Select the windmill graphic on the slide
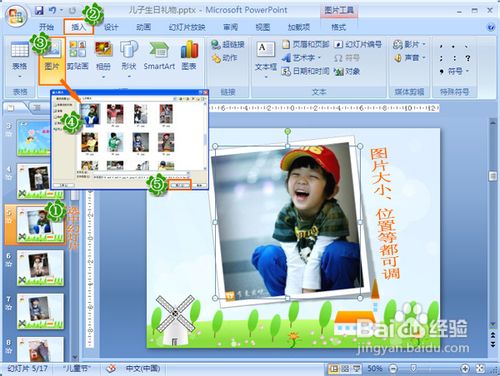 tap(175, 320)
